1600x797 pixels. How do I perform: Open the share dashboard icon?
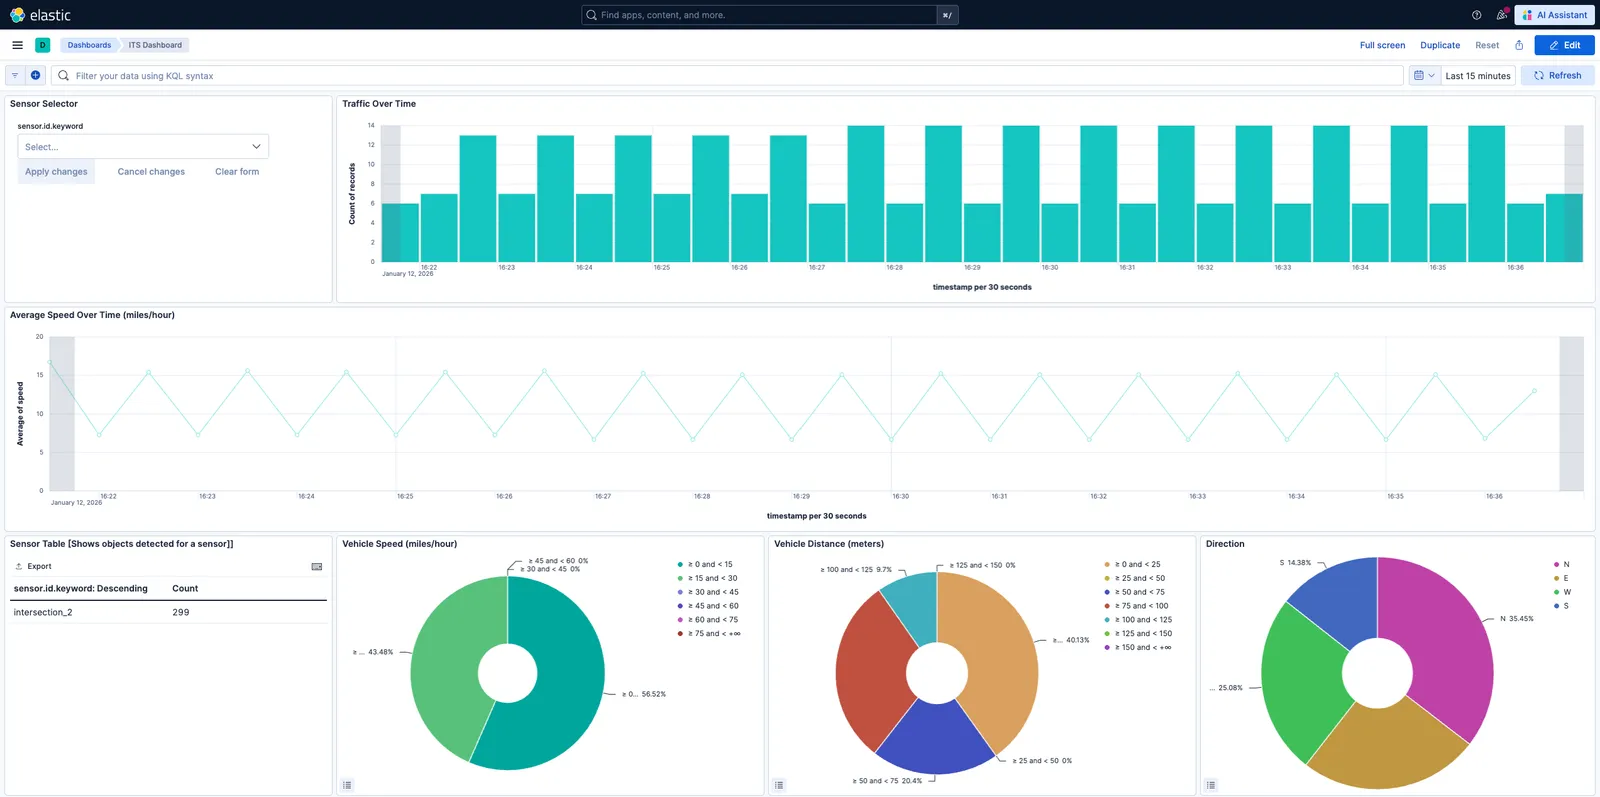click(x=1519, y=45)
